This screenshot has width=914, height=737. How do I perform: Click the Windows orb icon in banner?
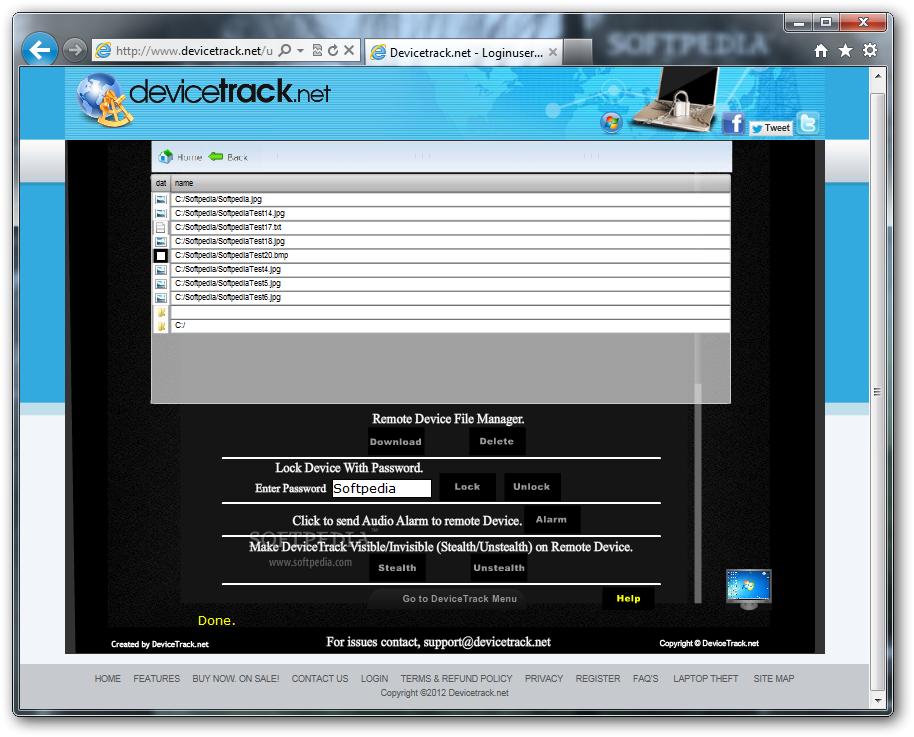point(611,122)
